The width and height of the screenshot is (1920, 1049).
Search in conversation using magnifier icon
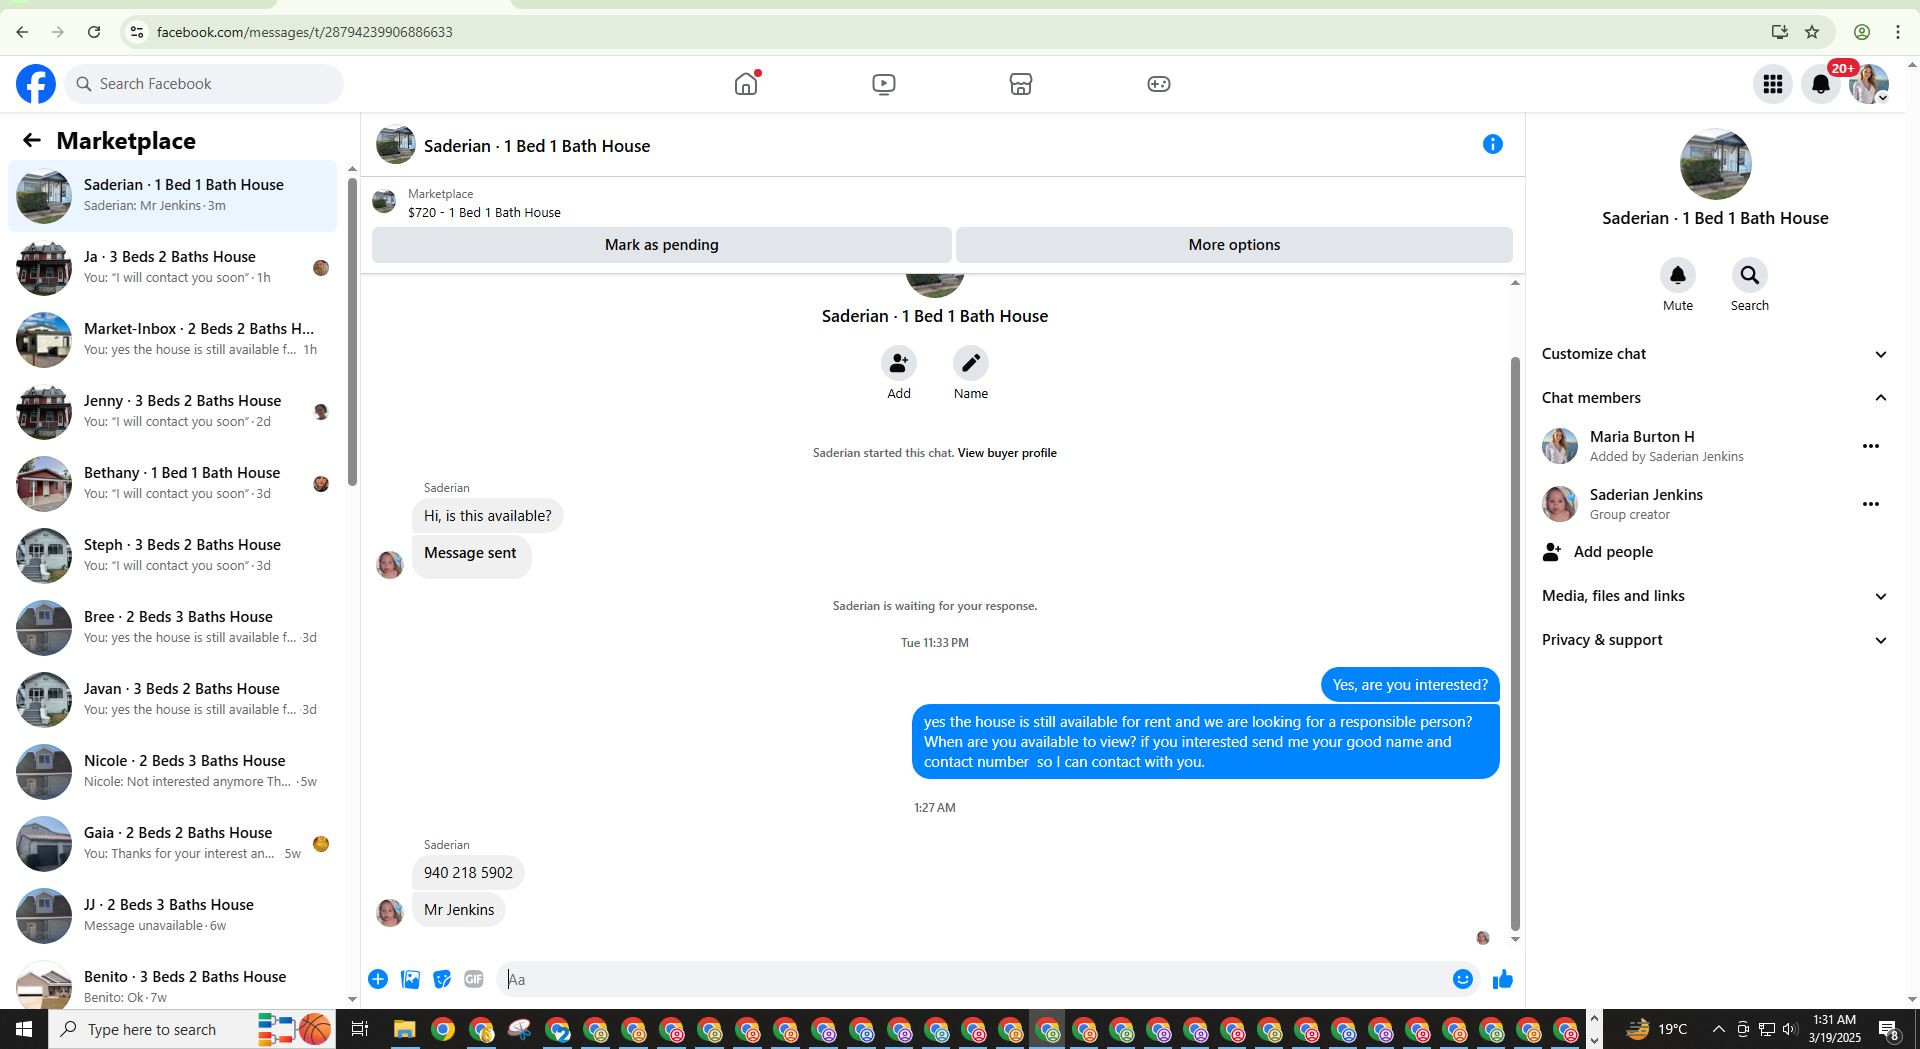point(1749,275)
